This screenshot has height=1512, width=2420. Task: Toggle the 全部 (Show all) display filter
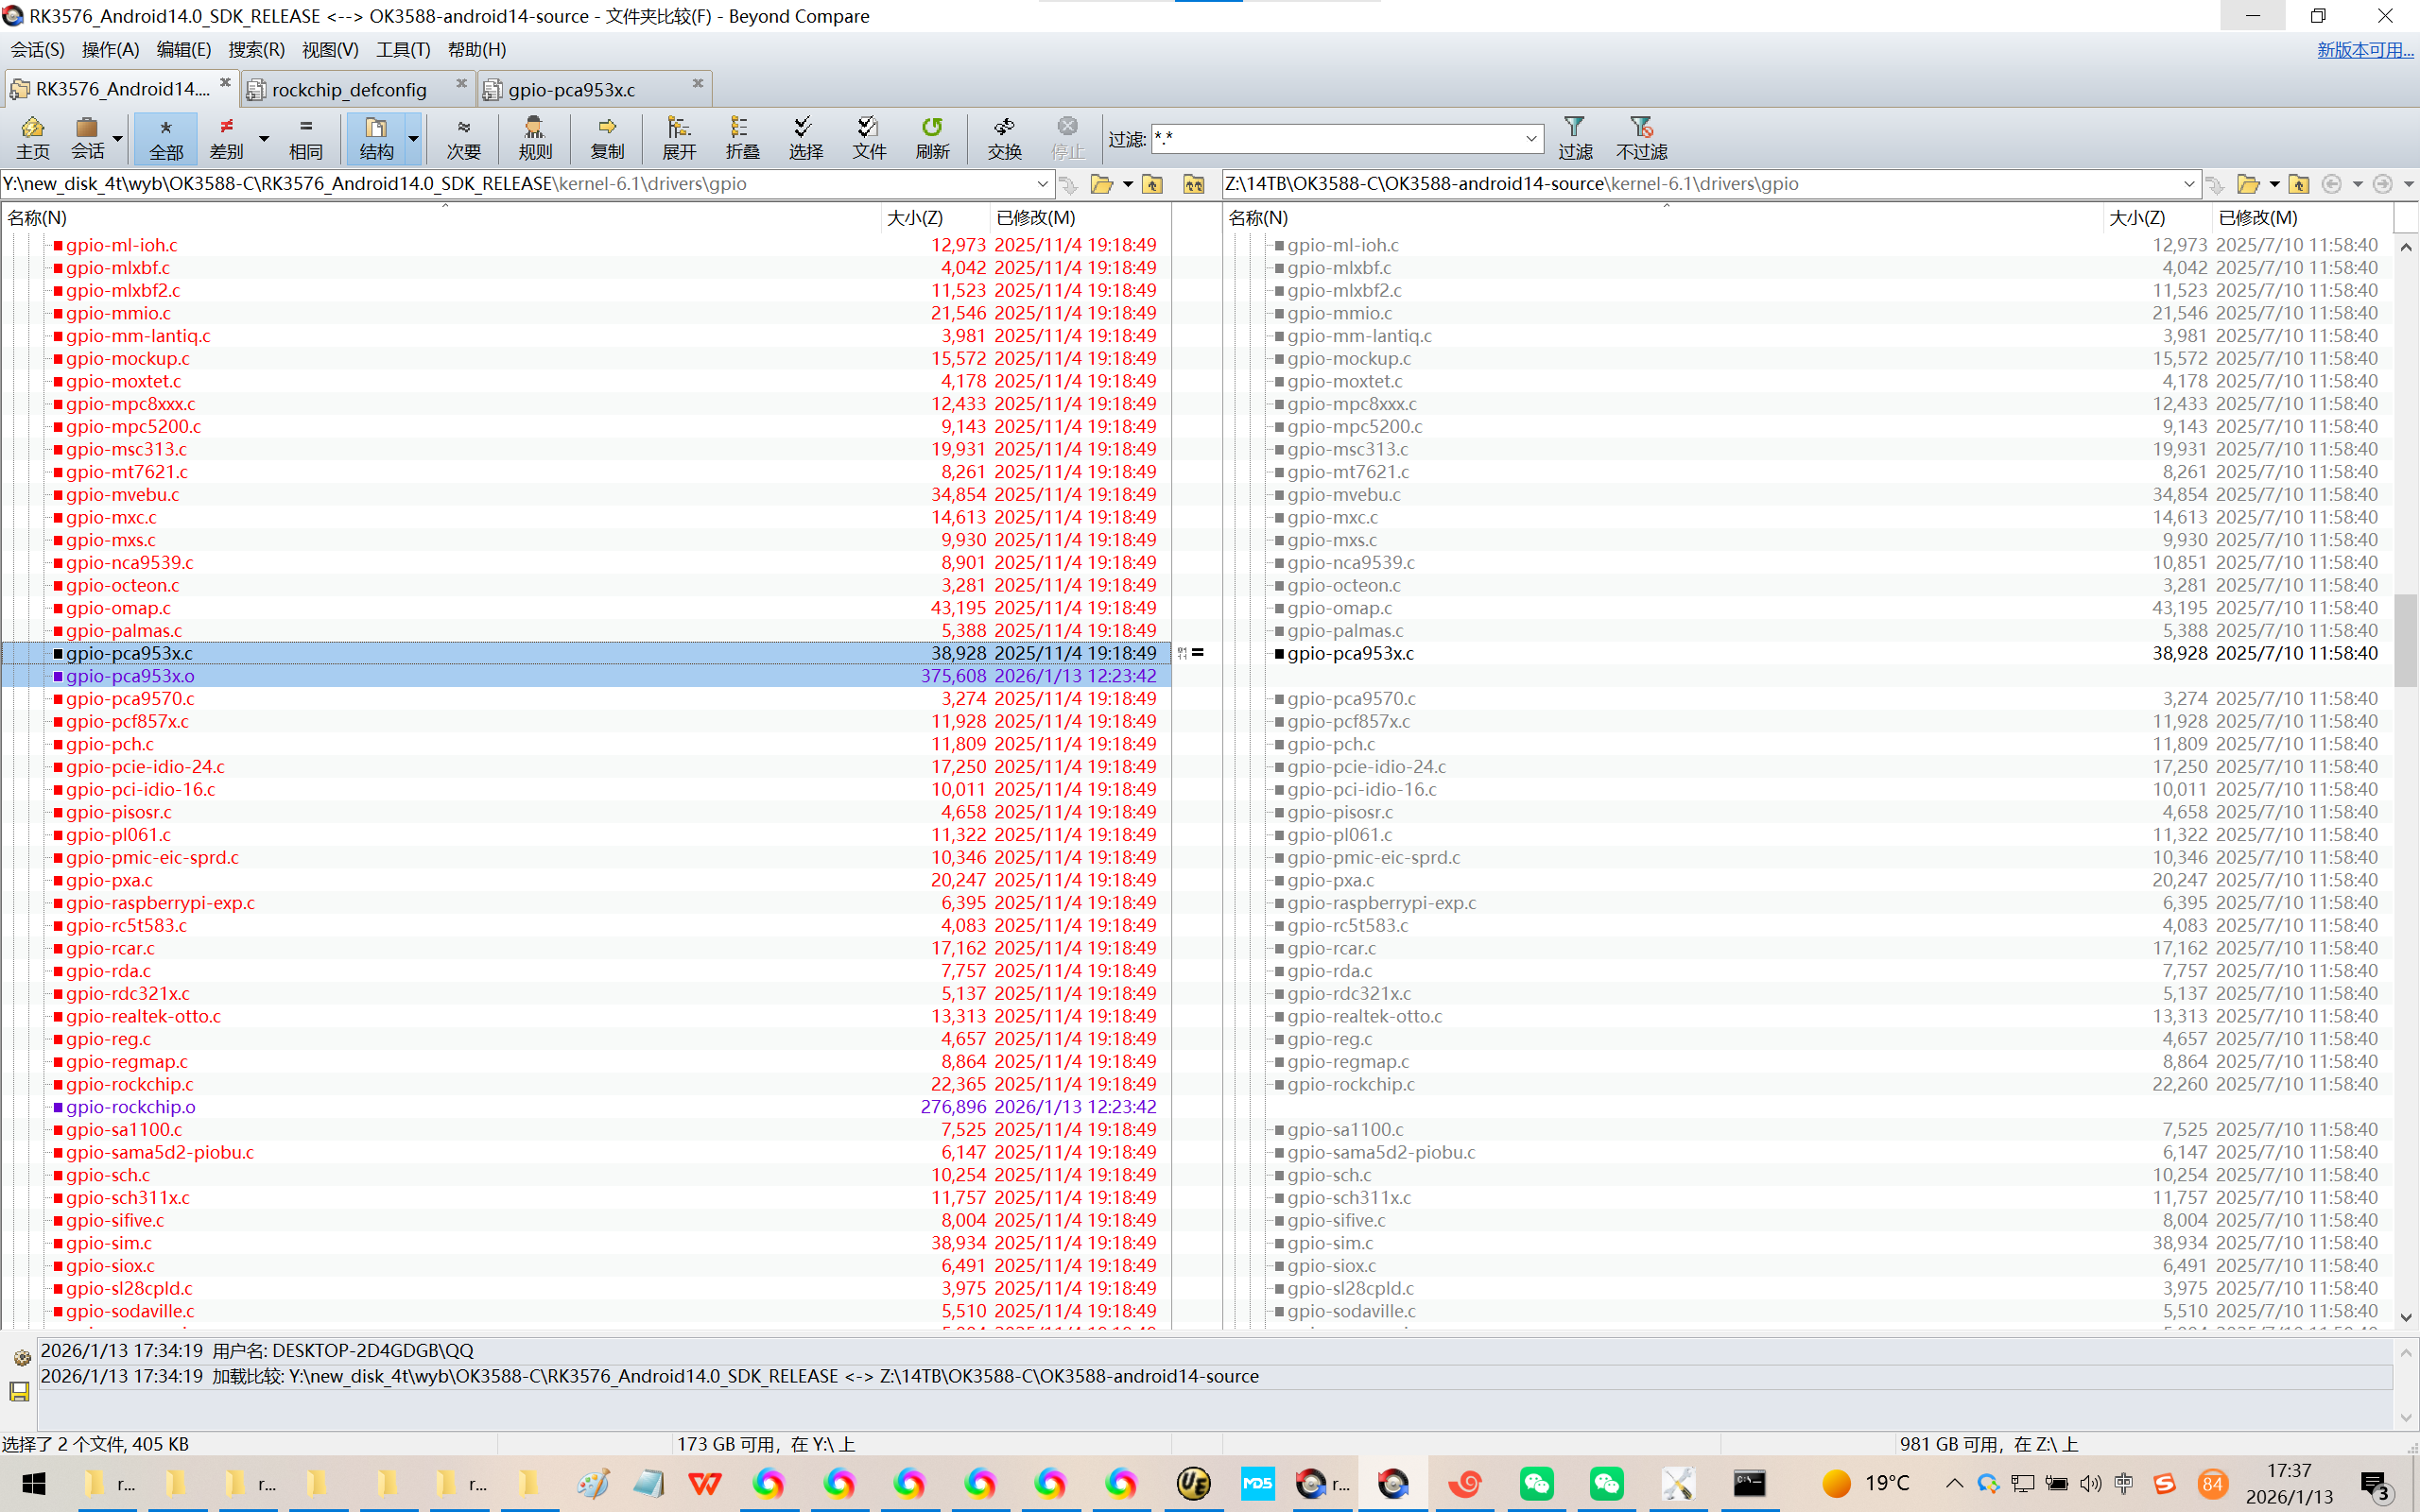[166, 137]
